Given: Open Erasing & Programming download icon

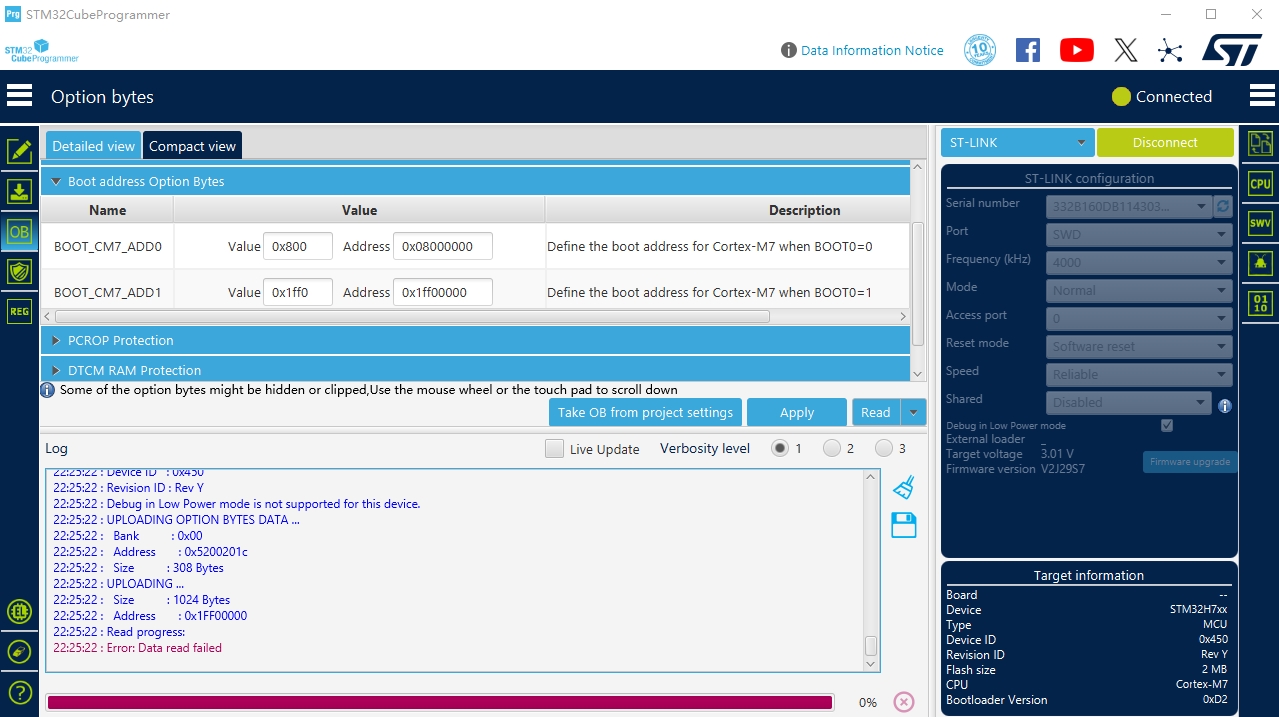Looking at the screenshot, I should [x=19, y=192].
